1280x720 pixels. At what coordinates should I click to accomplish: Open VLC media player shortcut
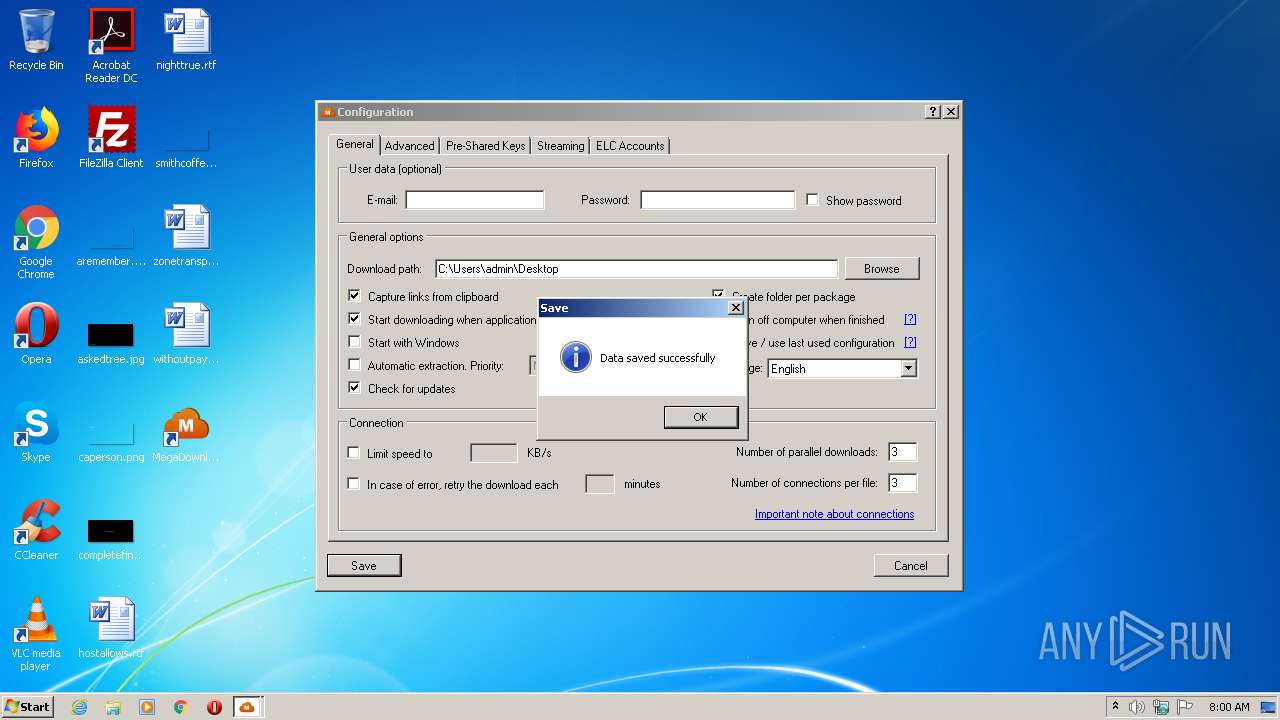(36, 634)
